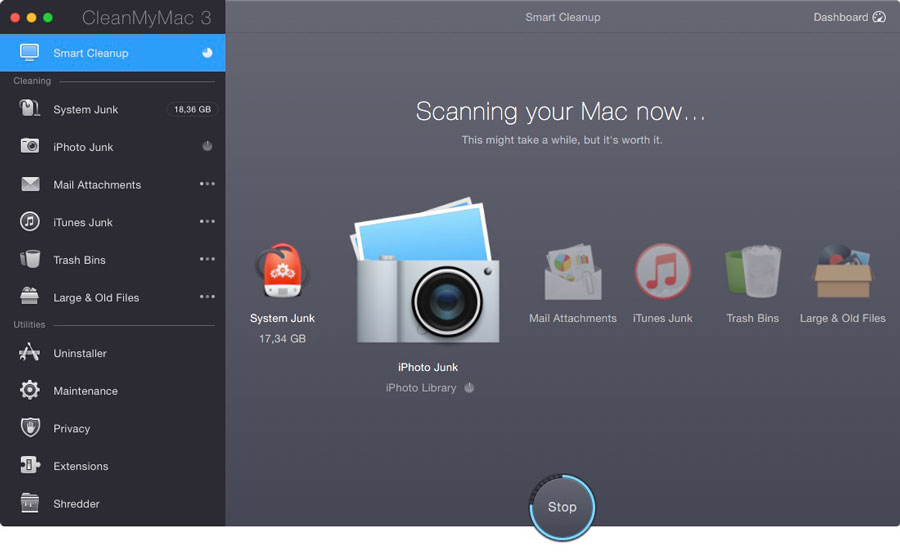Open the Dashboard link at top right
Viewport: 900px width, 553px height.
(849, 17)
